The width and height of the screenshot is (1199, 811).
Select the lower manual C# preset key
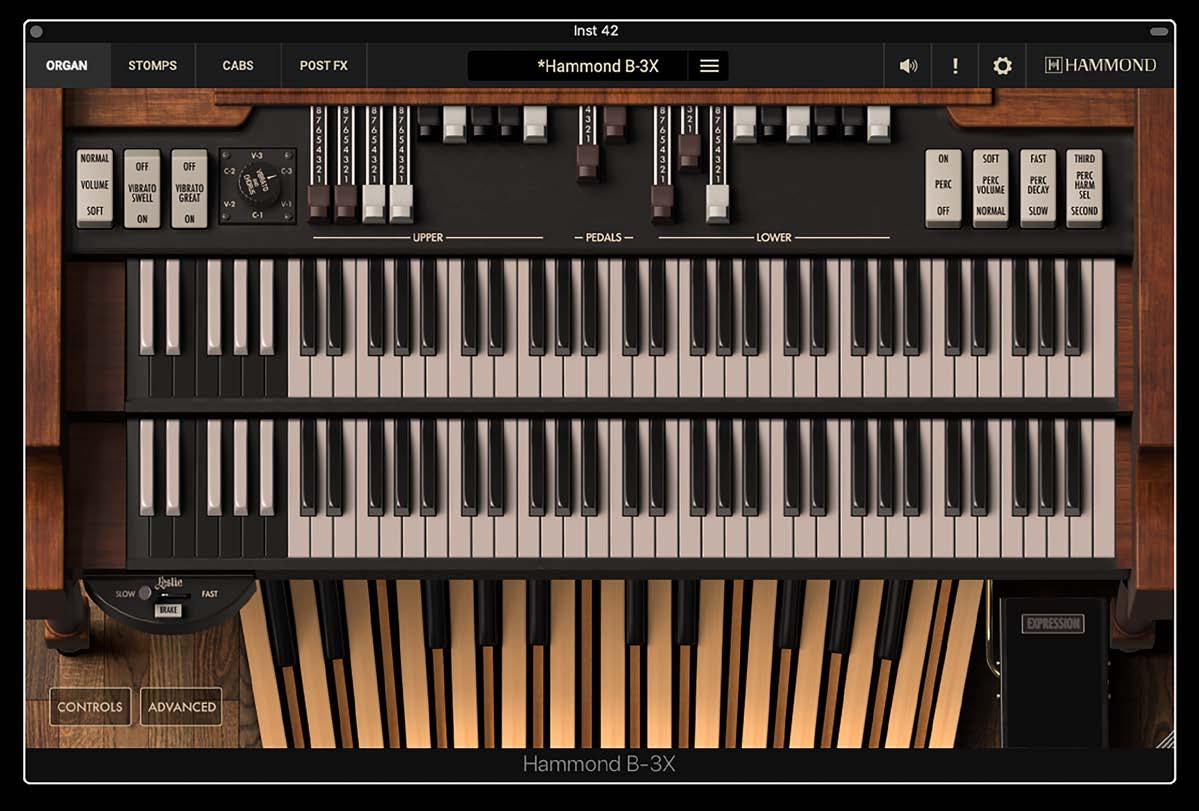147,466
